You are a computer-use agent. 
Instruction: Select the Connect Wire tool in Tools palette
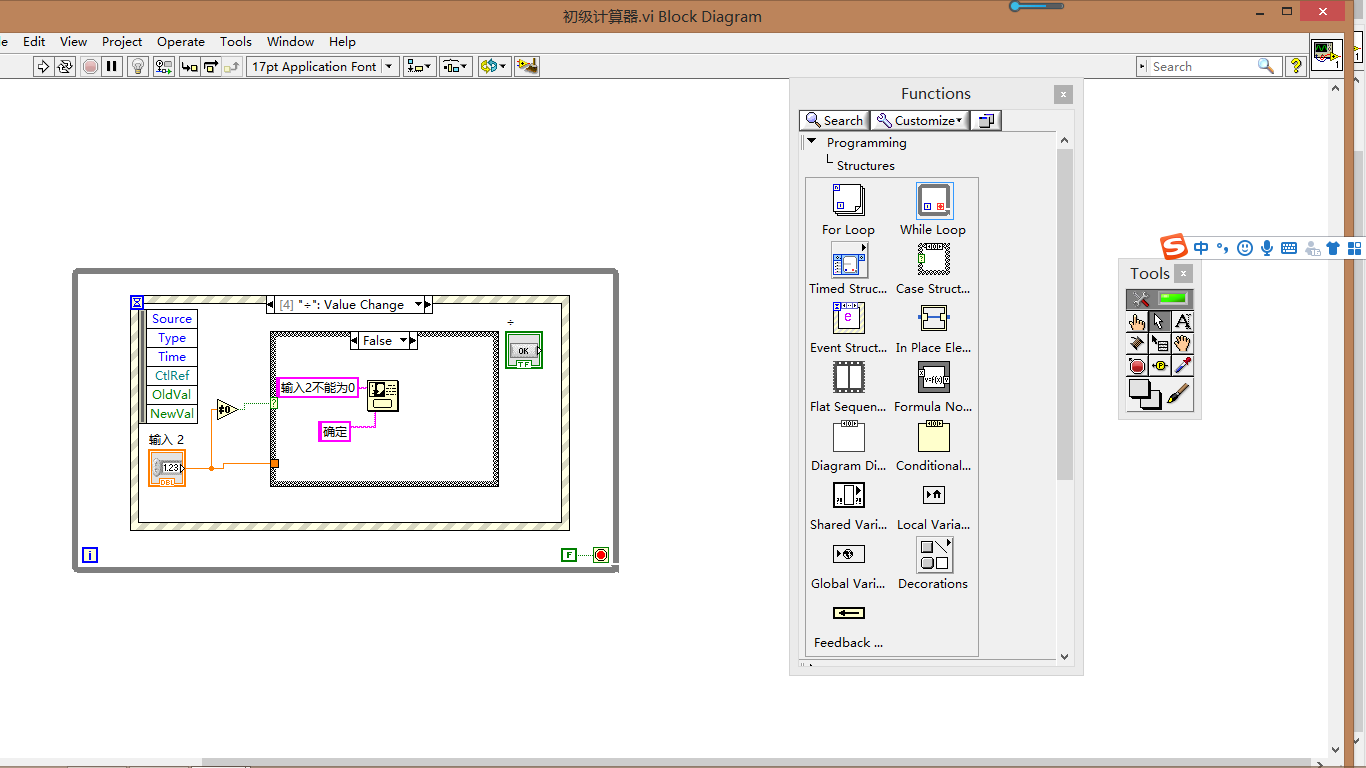(x=1139, y=343)
